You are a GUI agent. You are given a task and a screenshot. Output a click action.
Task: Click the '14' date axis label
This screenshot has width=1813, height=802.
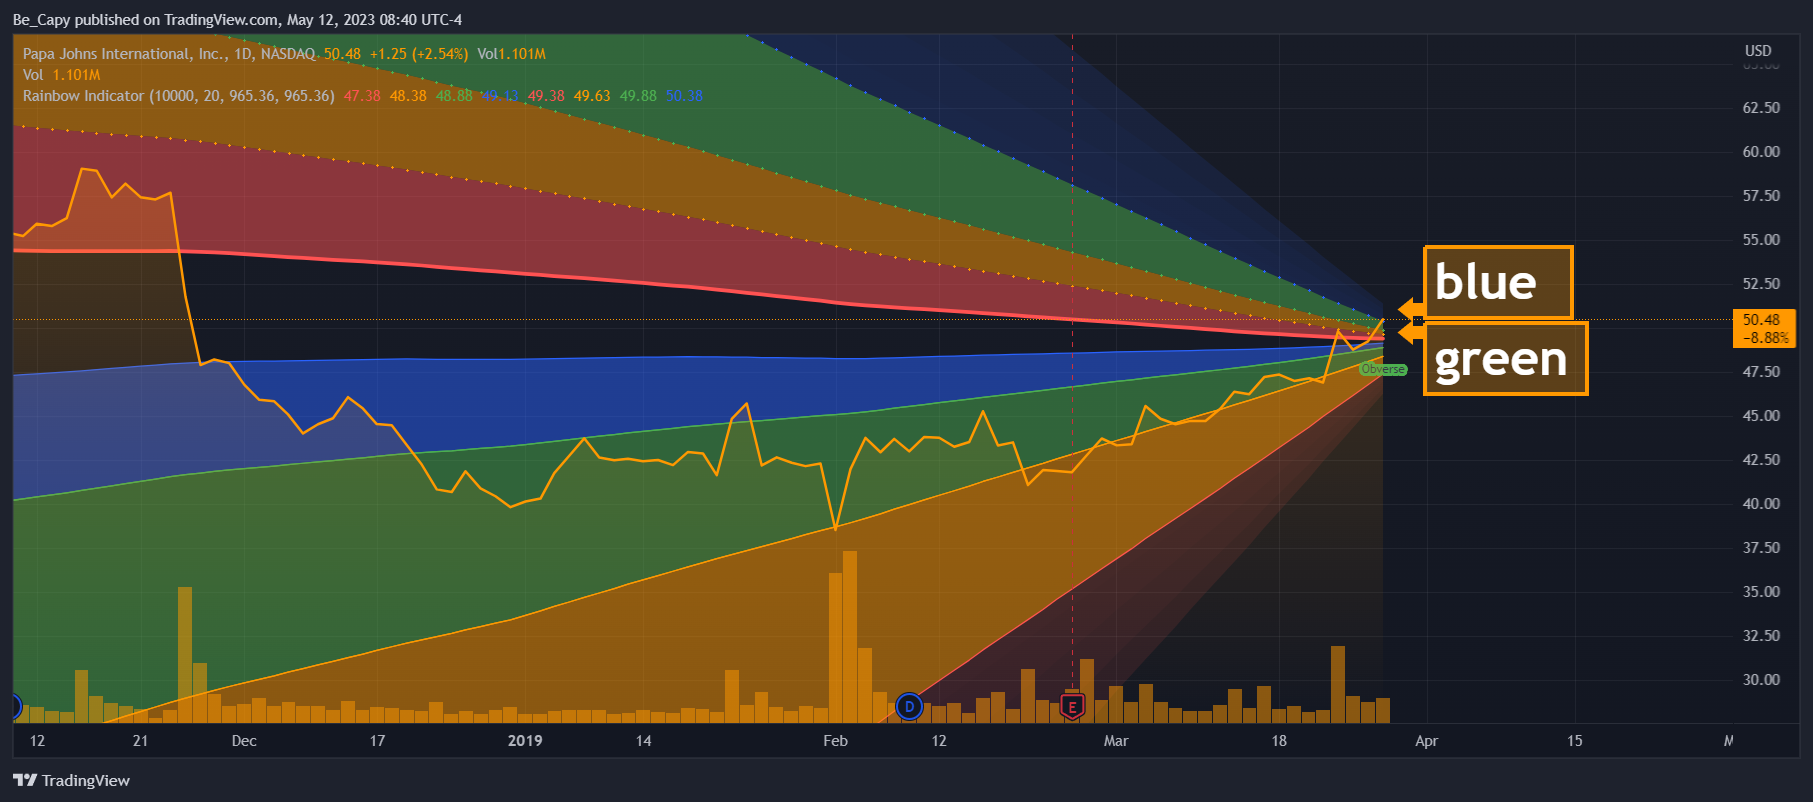pos(643,741)
